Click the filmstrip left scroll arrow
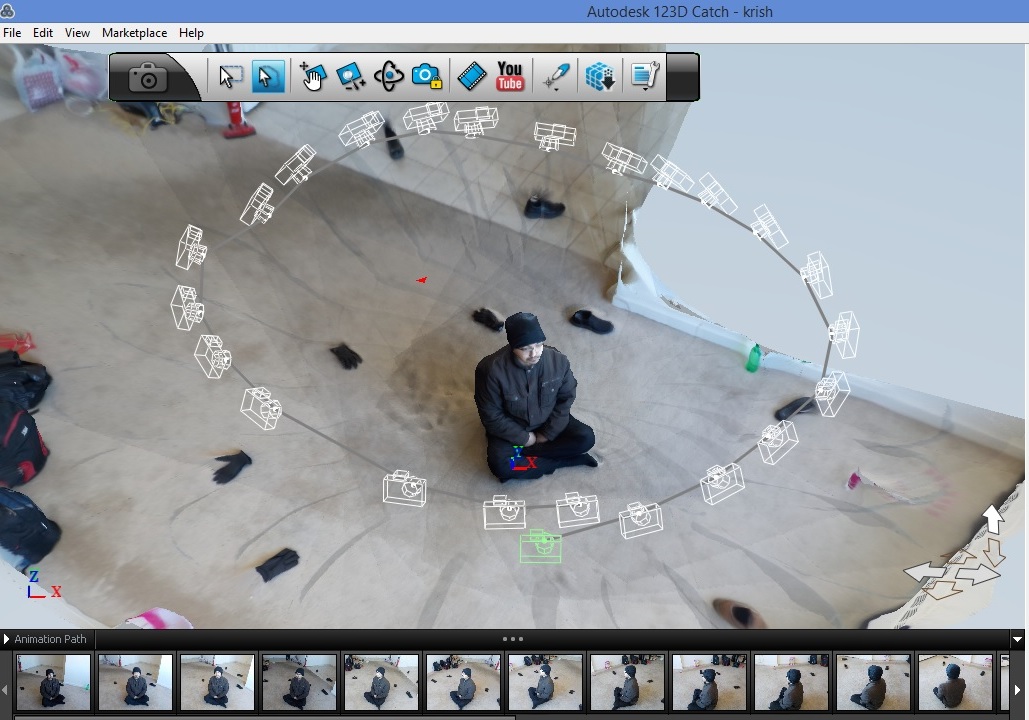 click(x=5, y=690)
